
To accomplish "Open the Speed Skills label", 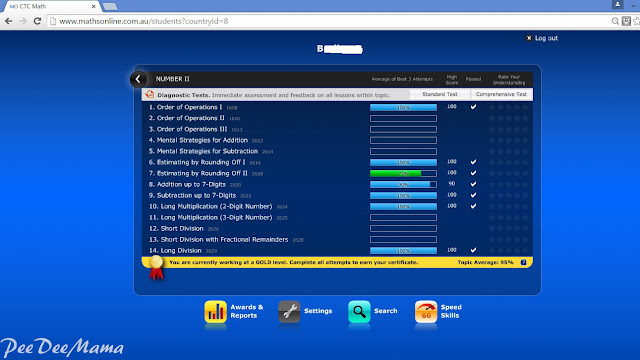I will coord(451,311).
